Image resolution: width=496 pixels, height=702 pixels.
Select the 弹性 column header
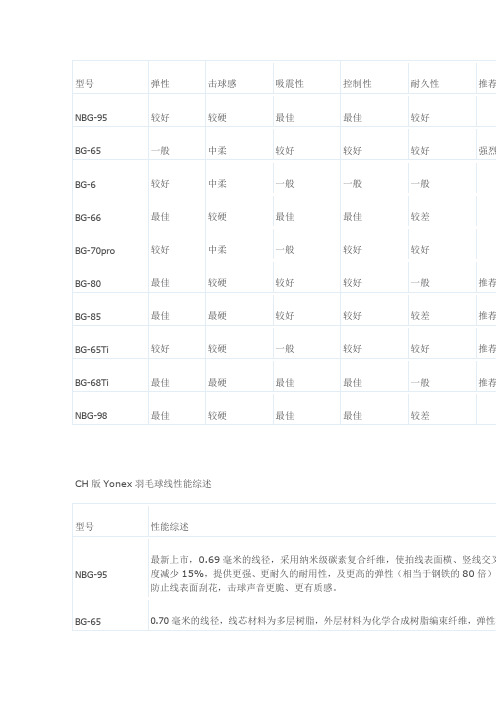click(x=160, y=84)
